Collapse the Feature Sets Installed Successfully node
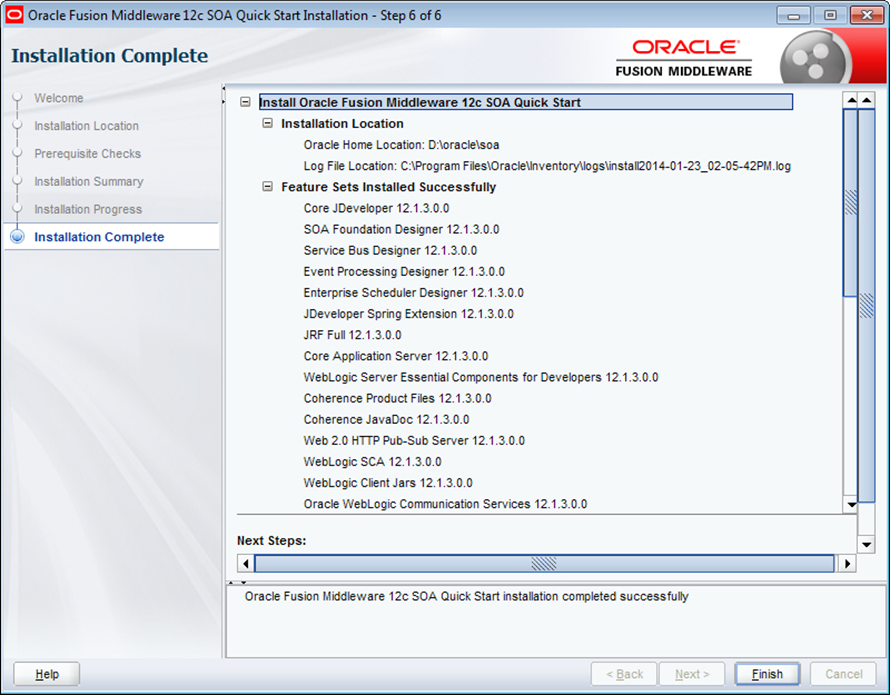The image size is (890, 695). tap(267, 187)
